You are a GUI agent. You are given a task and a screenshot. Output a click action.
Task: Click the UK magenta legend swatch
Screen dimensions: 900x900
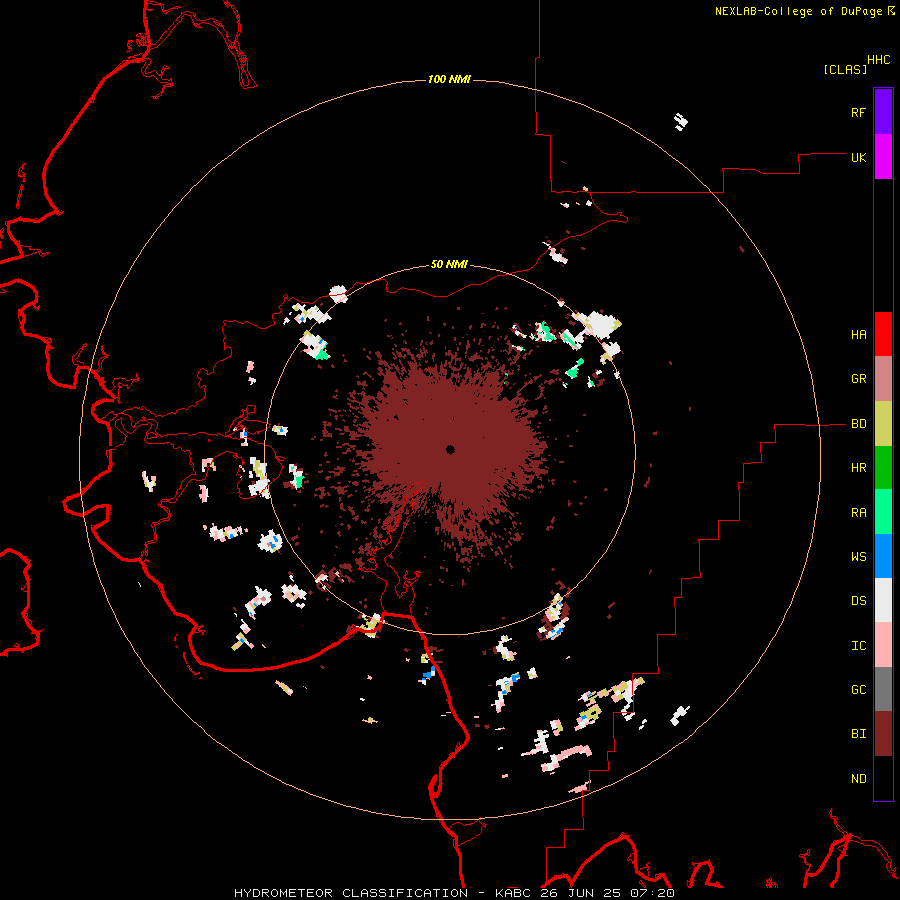[883, 157]
